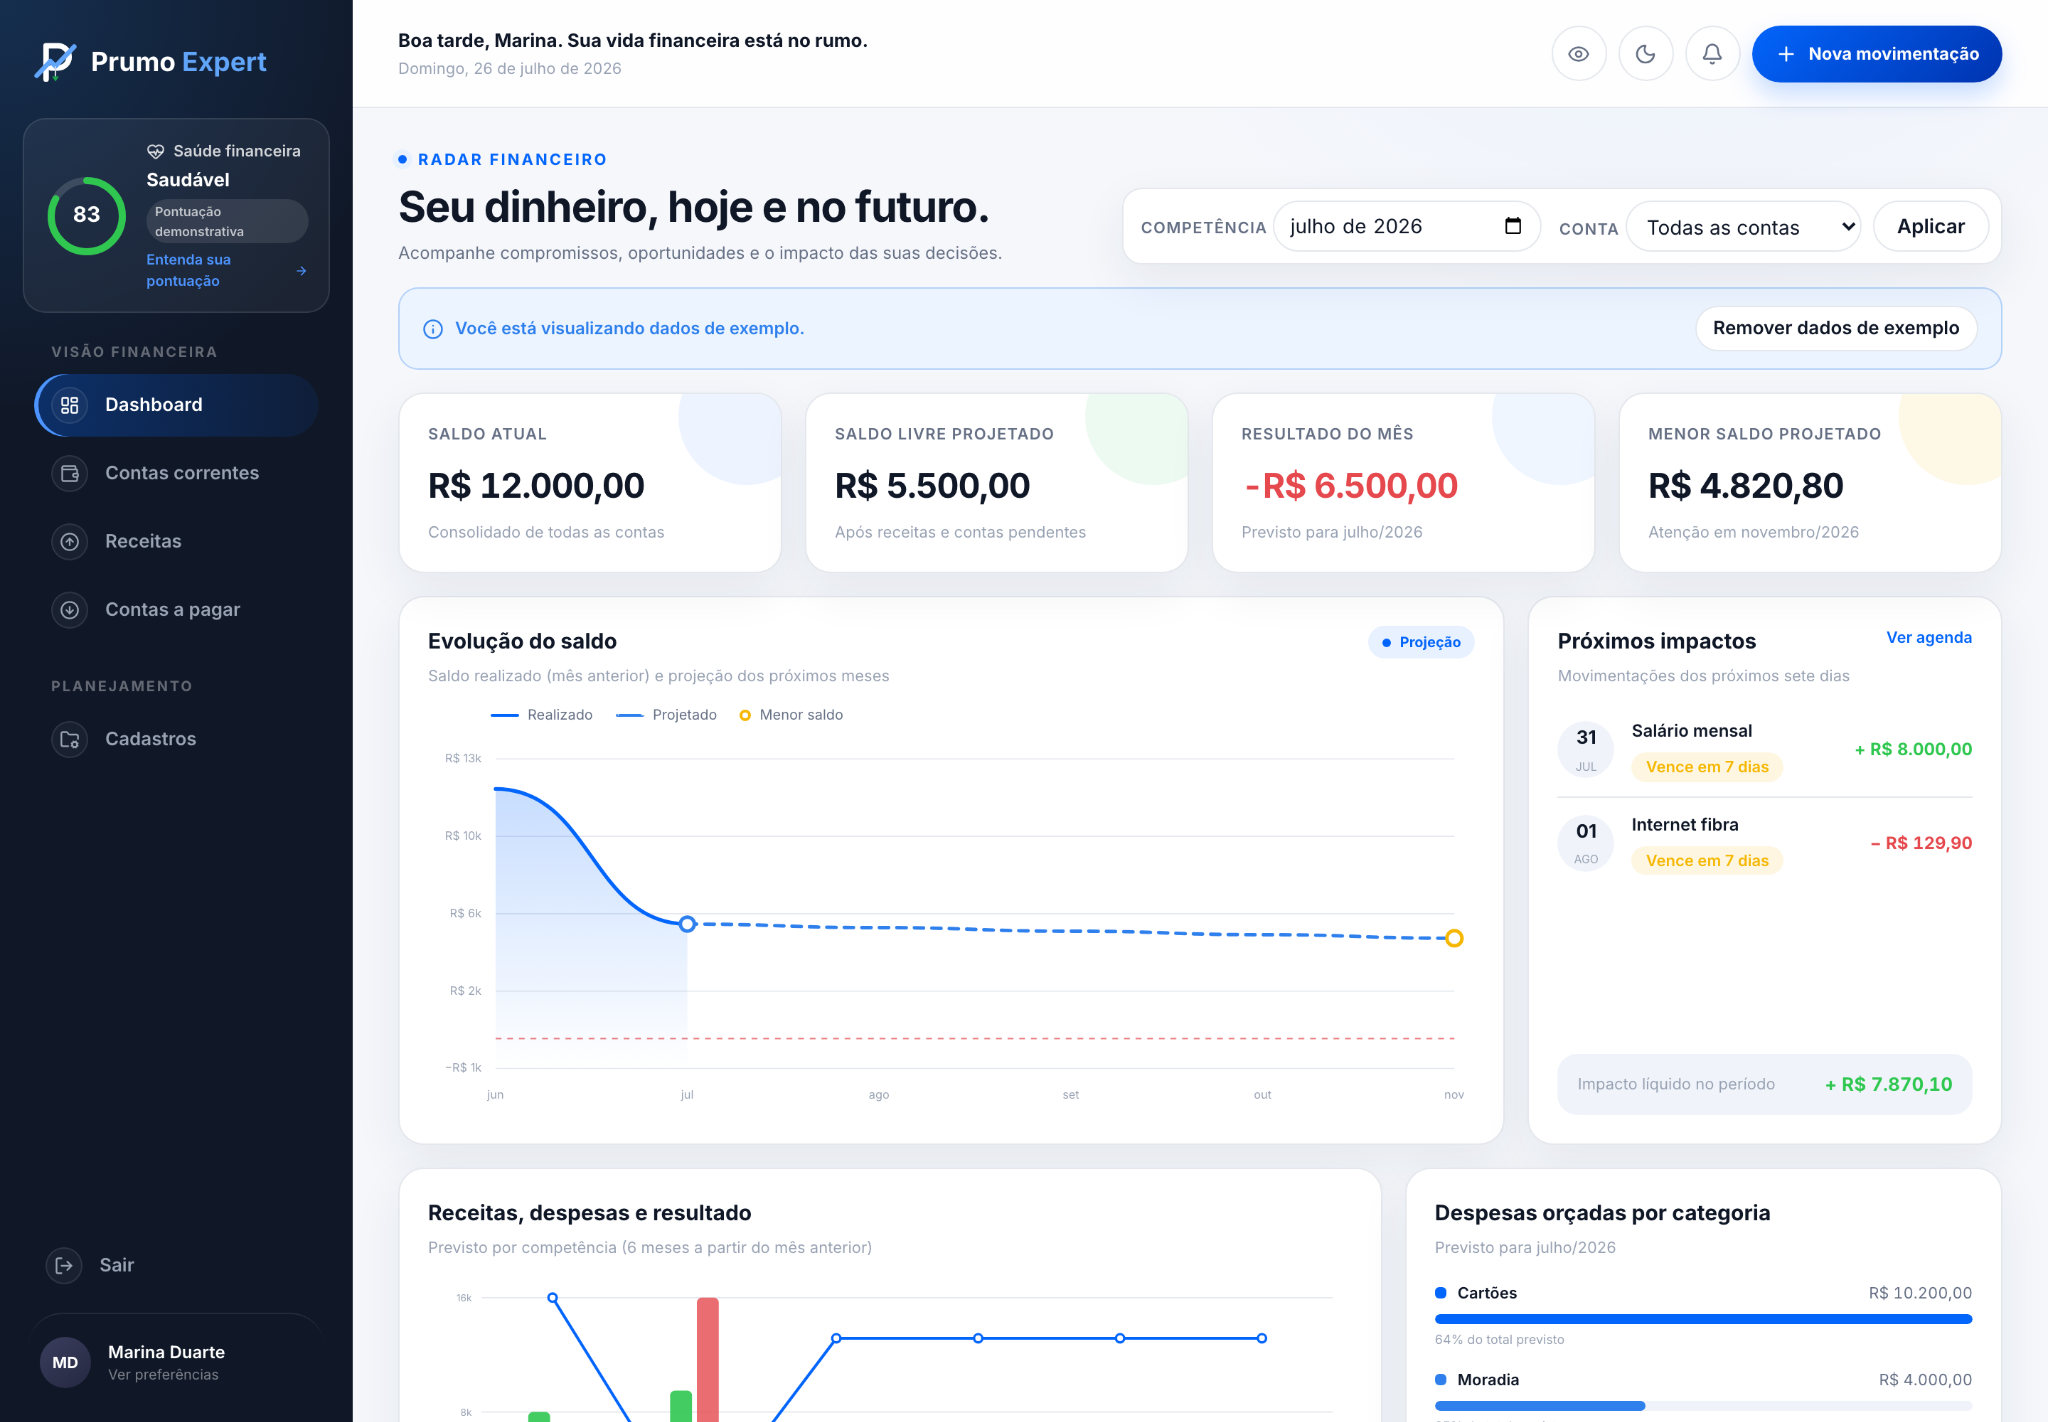Click the Projeção badge on the chart
The width and height of the screenshot is (2048, 1422).
1421,642
